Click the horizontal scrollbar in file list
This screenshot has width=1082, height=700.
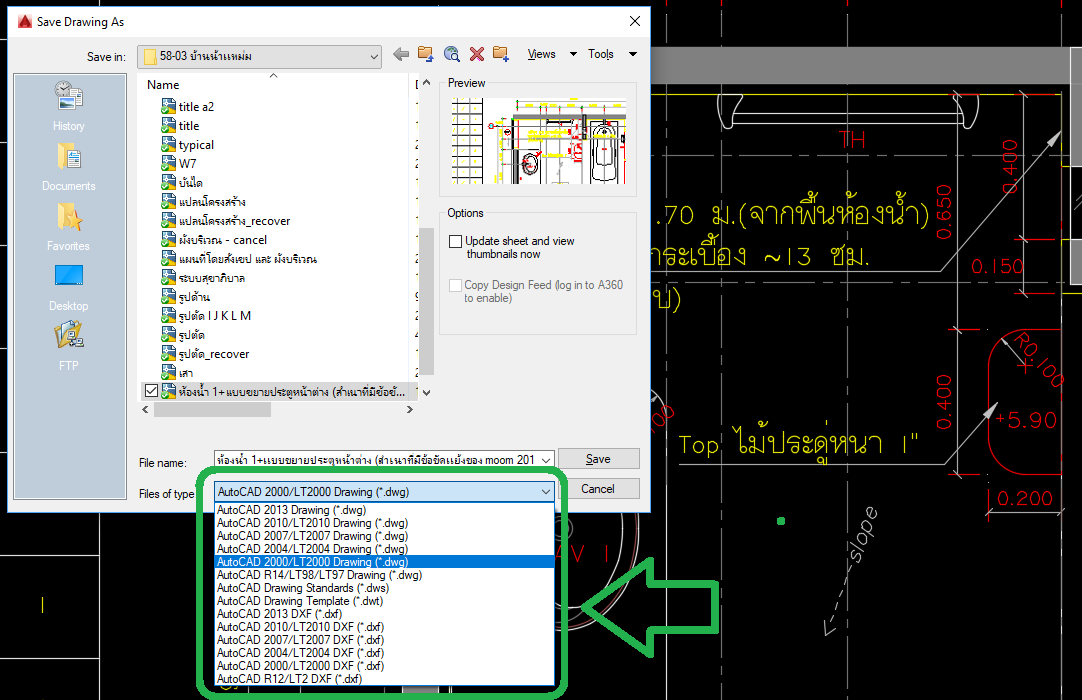(212, 409)
